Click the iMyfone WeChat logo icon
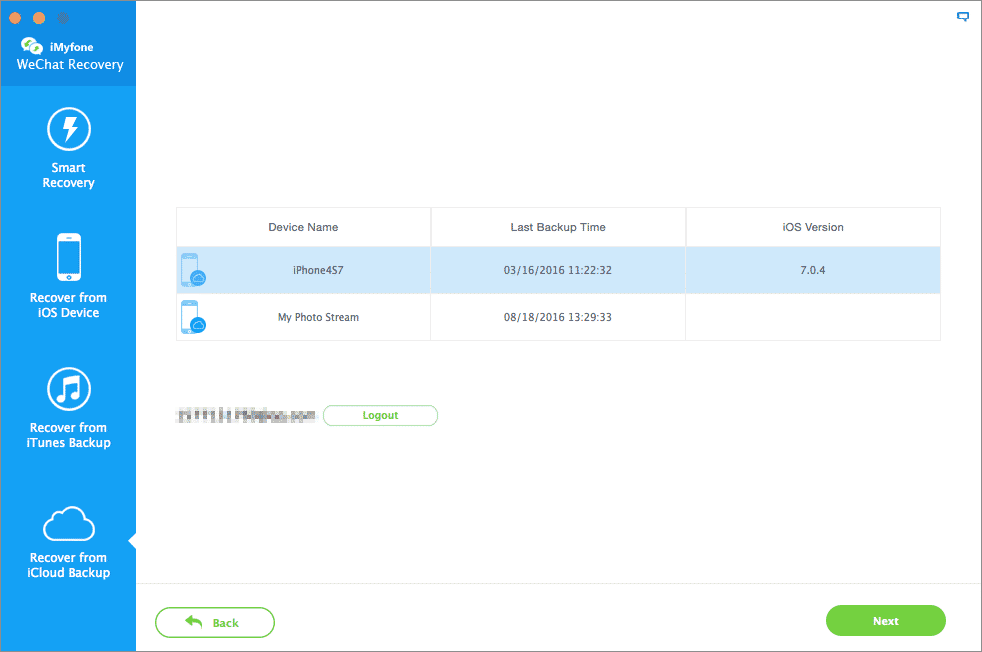982x652 pixels. point(33,46)
